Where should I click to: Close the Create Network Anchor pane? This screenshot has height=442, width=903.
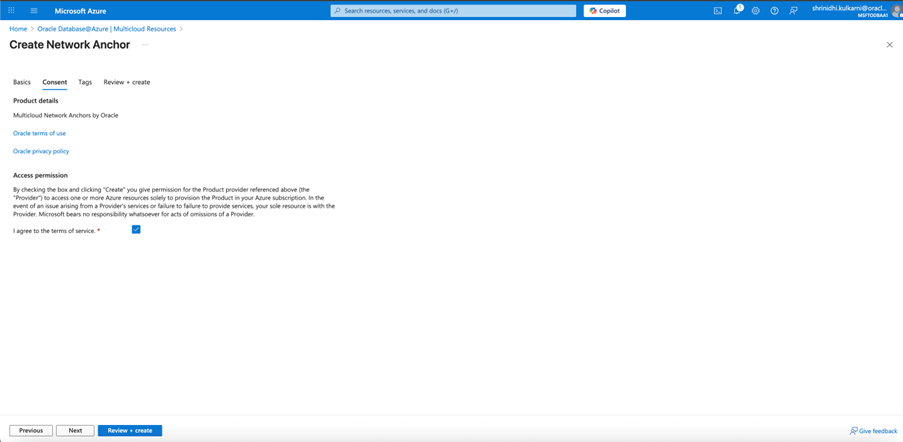click(889, 45)
